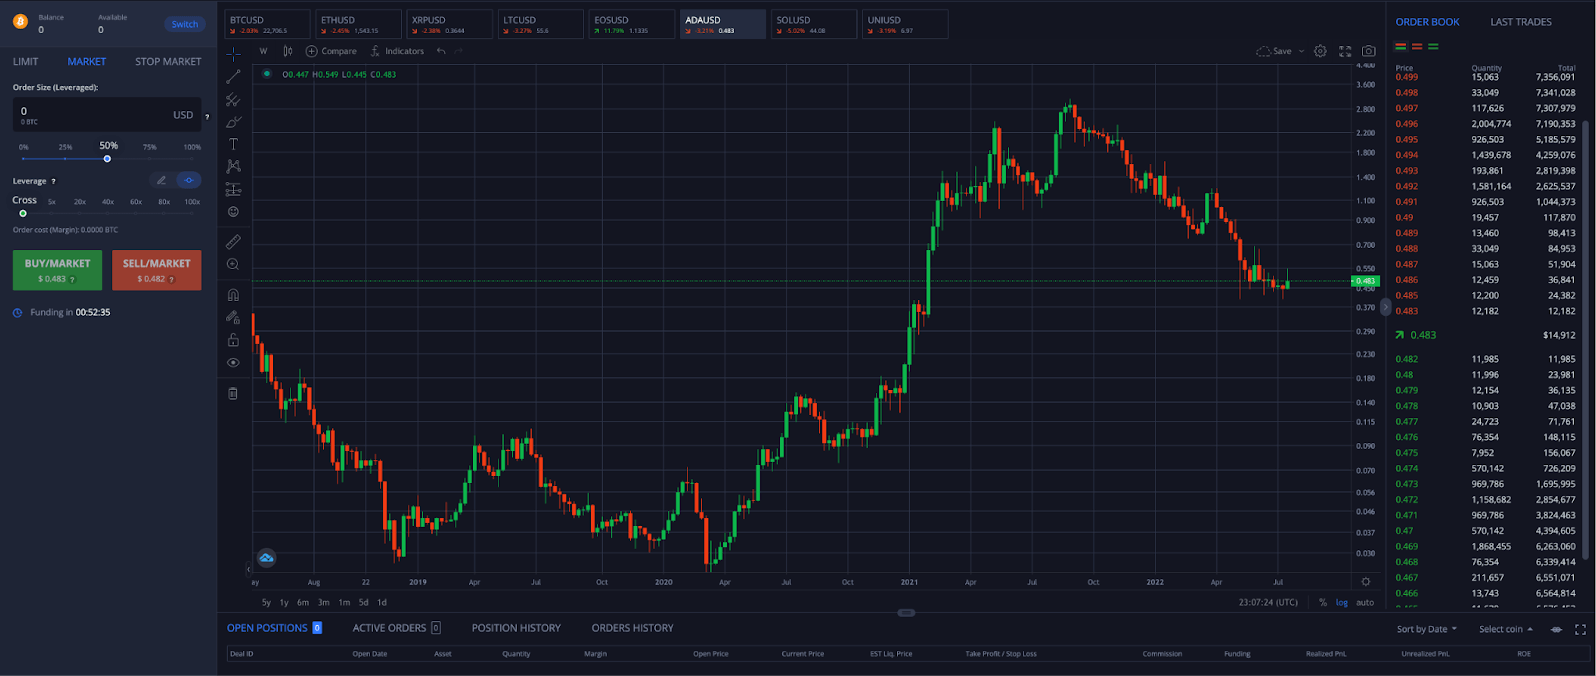Viewport: 1596px width, 676px height.
Task: Select the trend line drawing tool
Action: [x=233, y=77]
